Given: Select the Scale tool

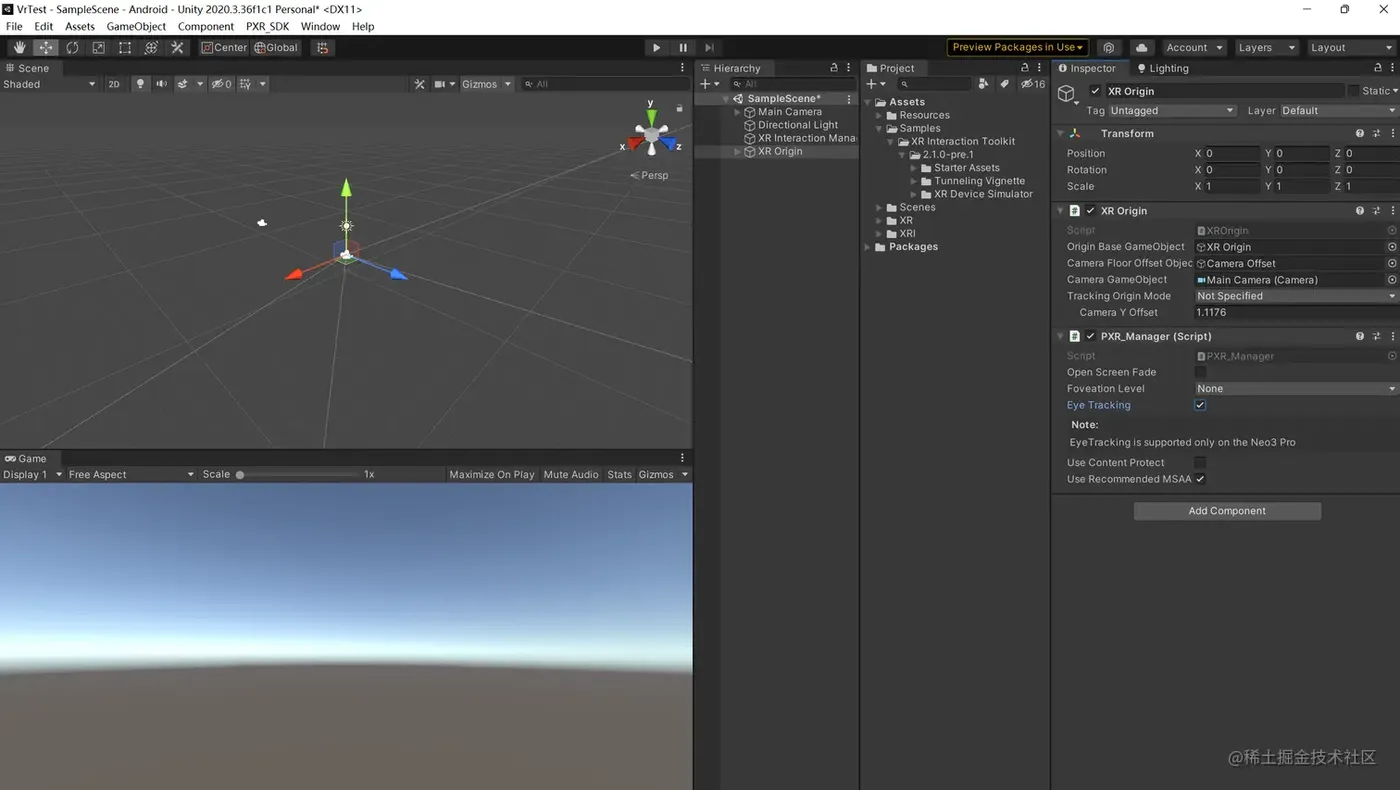Looking at the screenshot, I should click(x=98, y=47).
